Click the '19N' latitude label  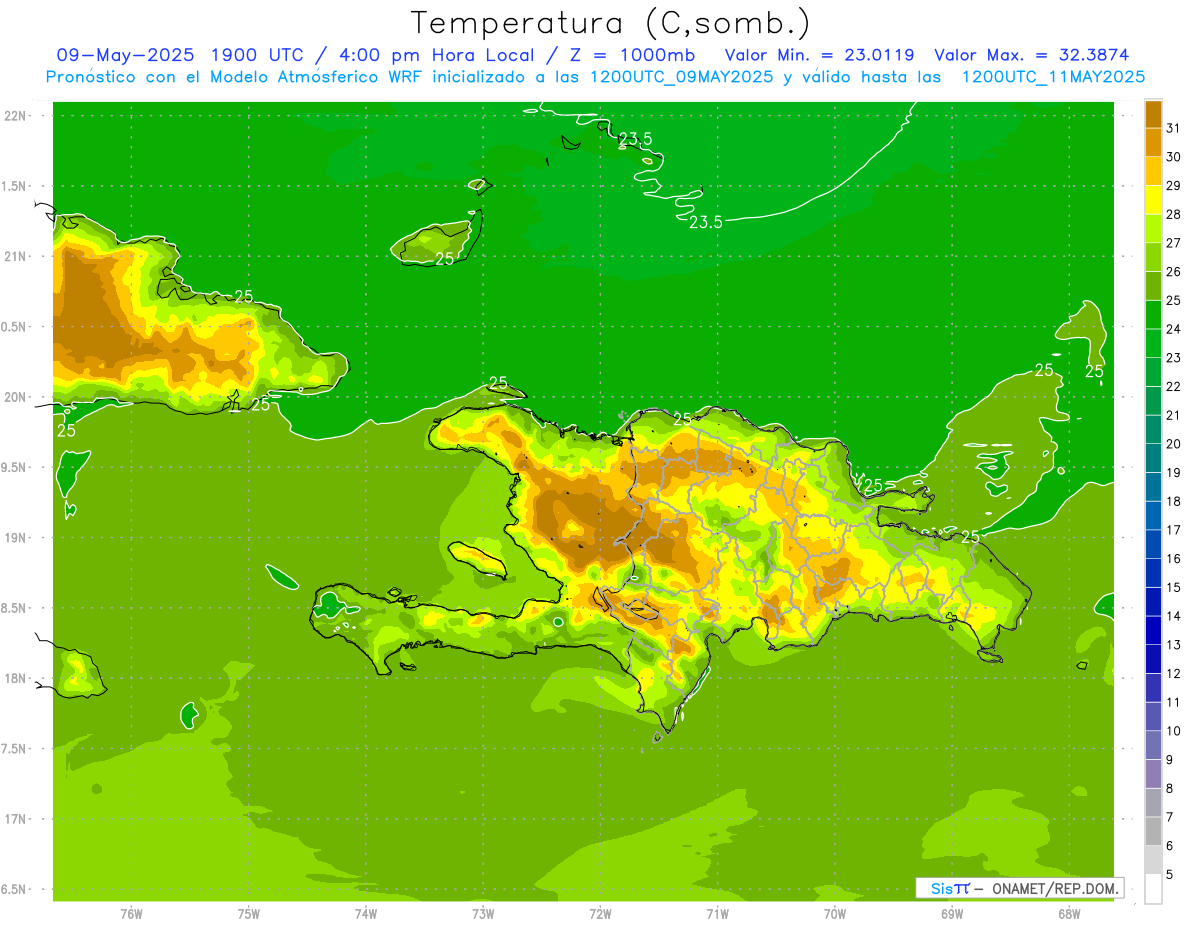(15, 537)
